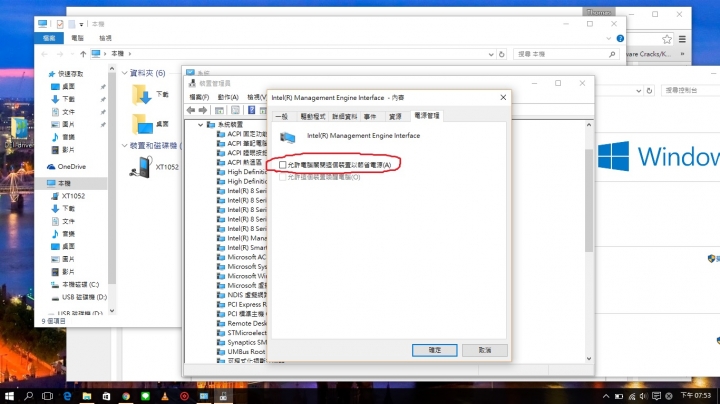This screenshot has width=720, height=404.
Task: Select ACPI 熱區 device in tree
Action: [245, 162]
